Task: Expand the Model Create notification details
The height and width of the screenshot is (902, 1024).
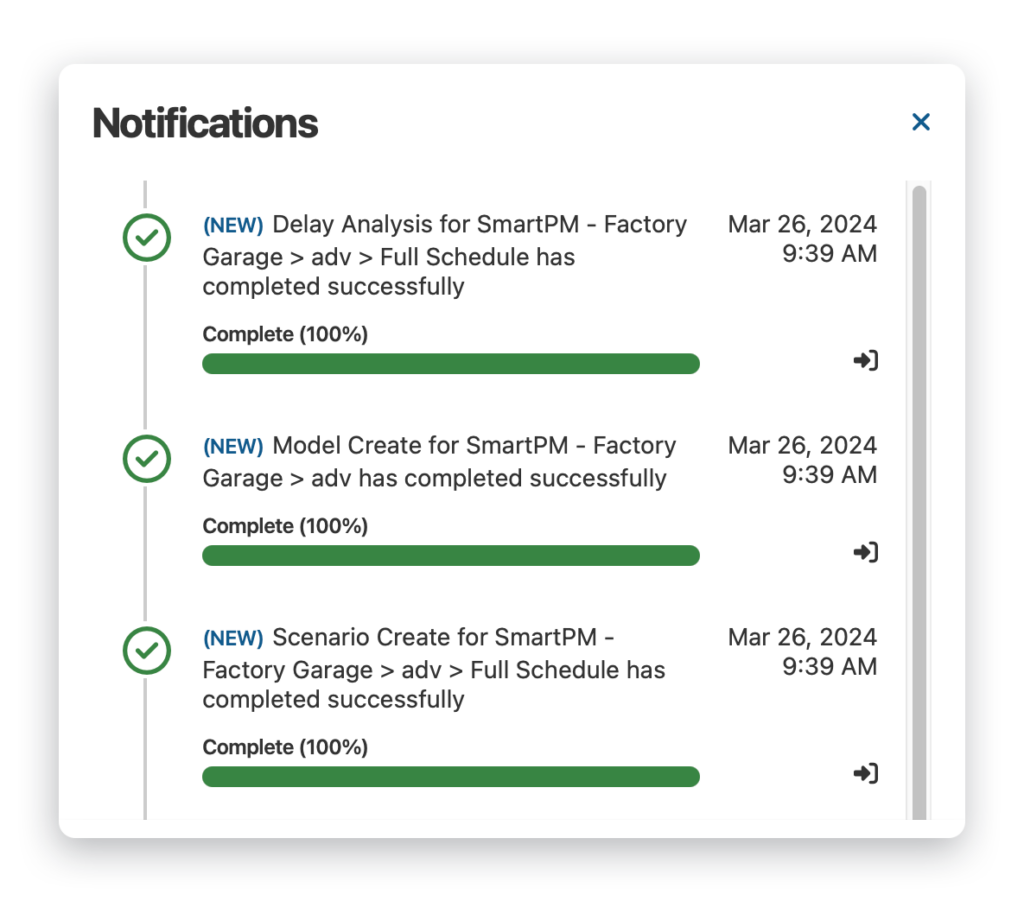Action: (440, 461)
